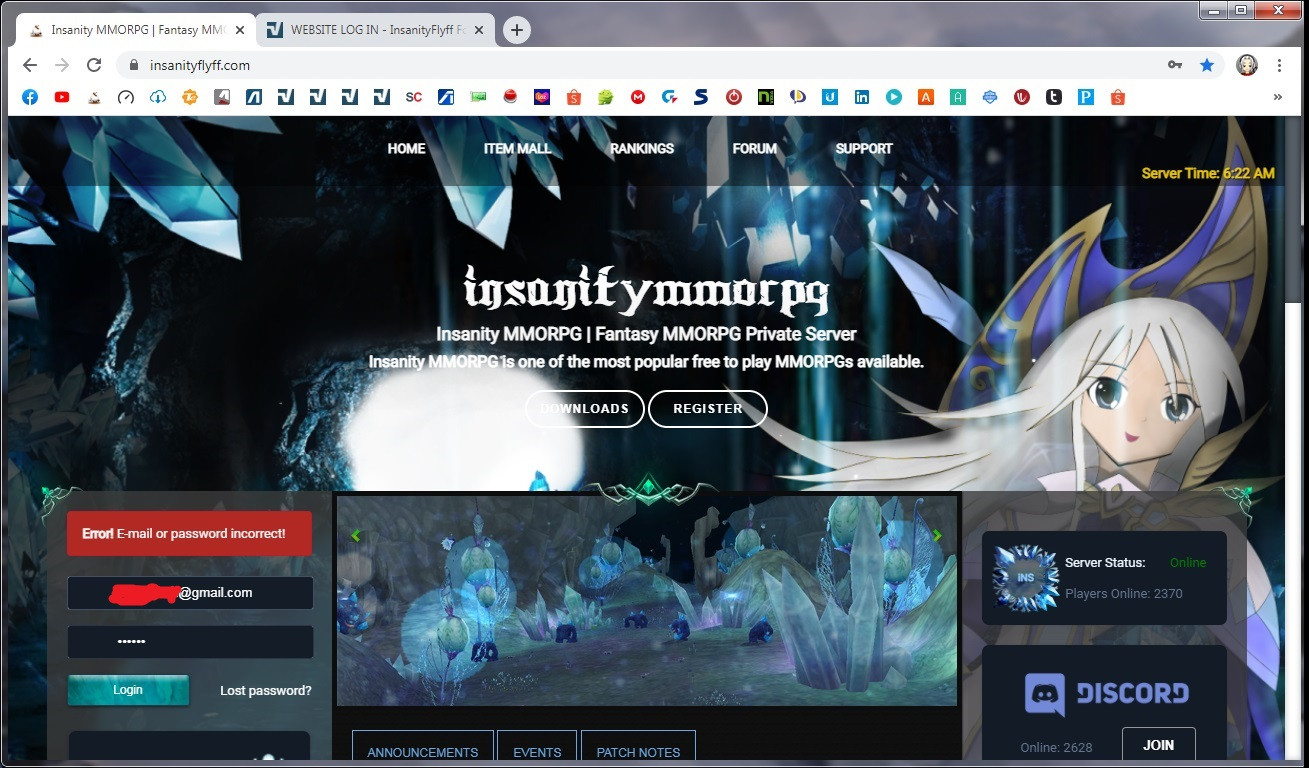The image size is (1309, 768).
Task: Click the saved password key icon
Action: point(1175,65)
